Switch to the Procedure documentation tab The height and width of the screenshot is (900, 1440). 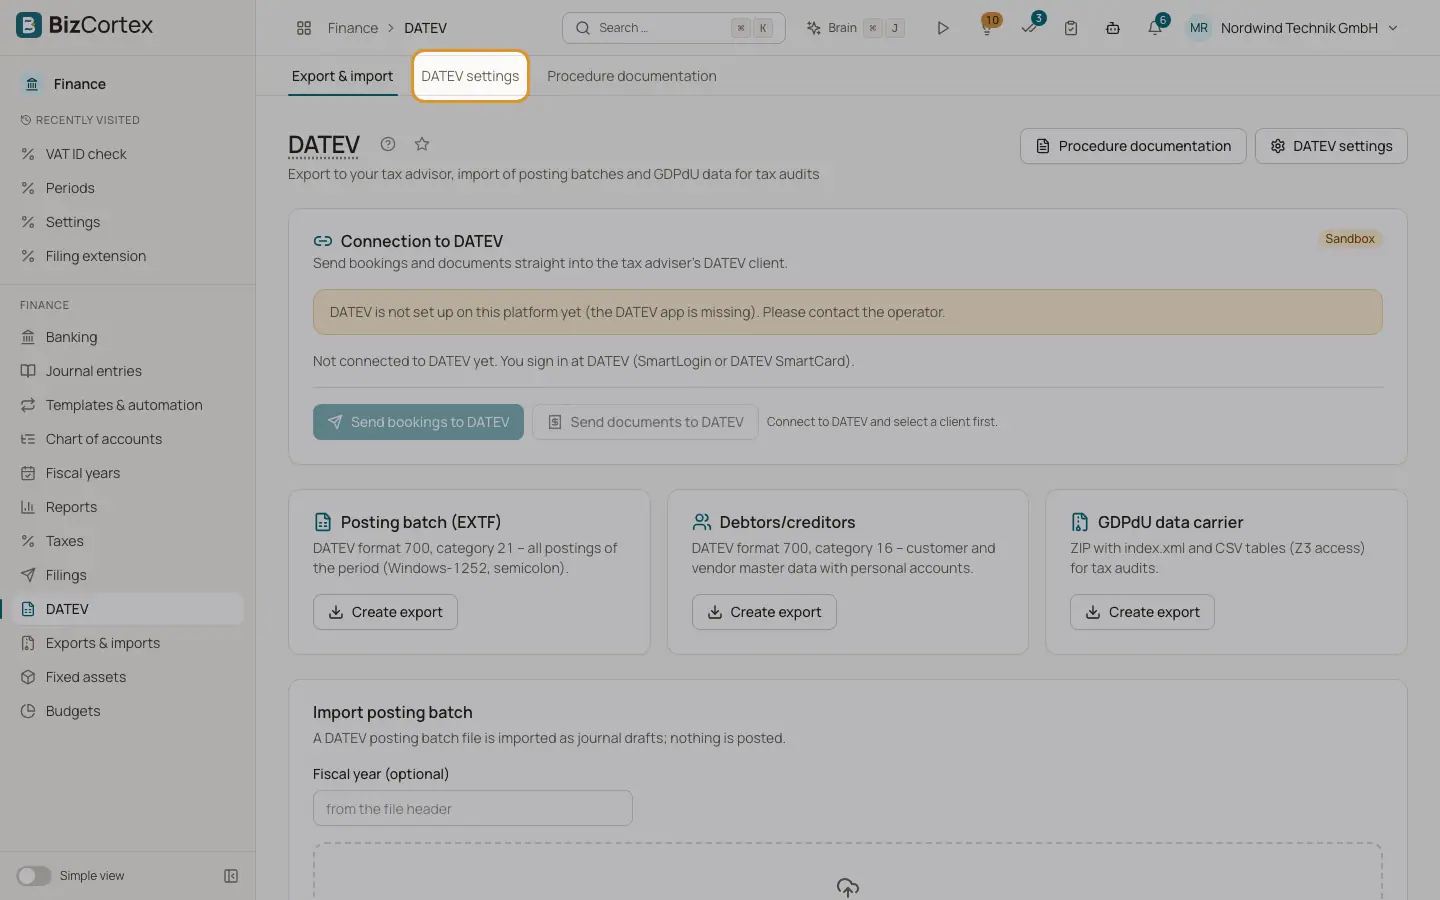631,76
